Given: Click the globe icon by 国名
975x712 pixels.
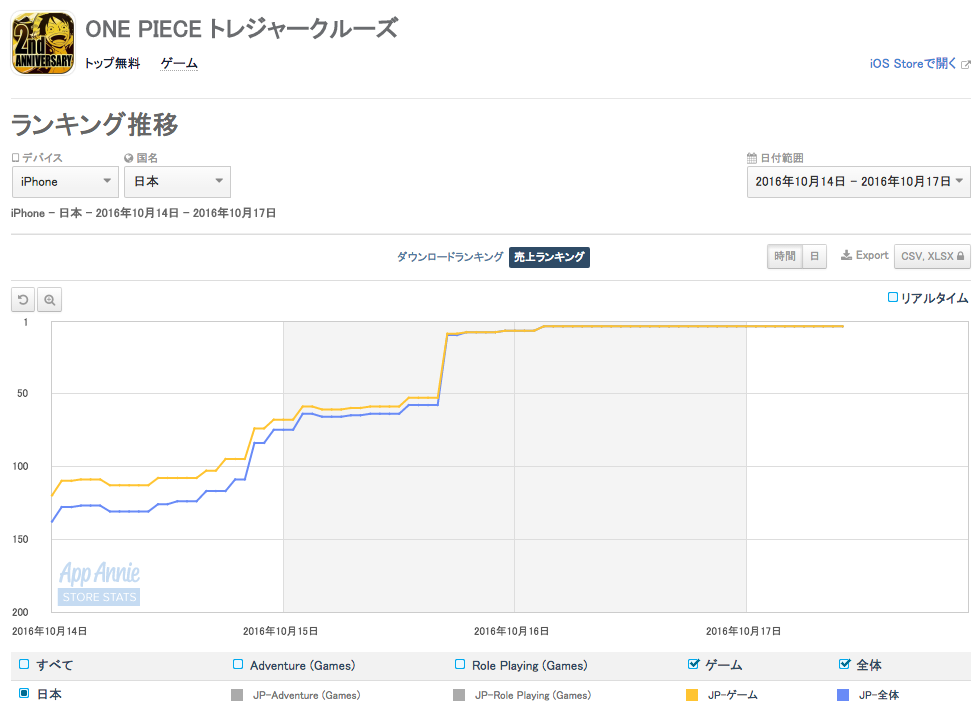Looking at the screenshot, I should pyautogui.click(x=129, y=158).
